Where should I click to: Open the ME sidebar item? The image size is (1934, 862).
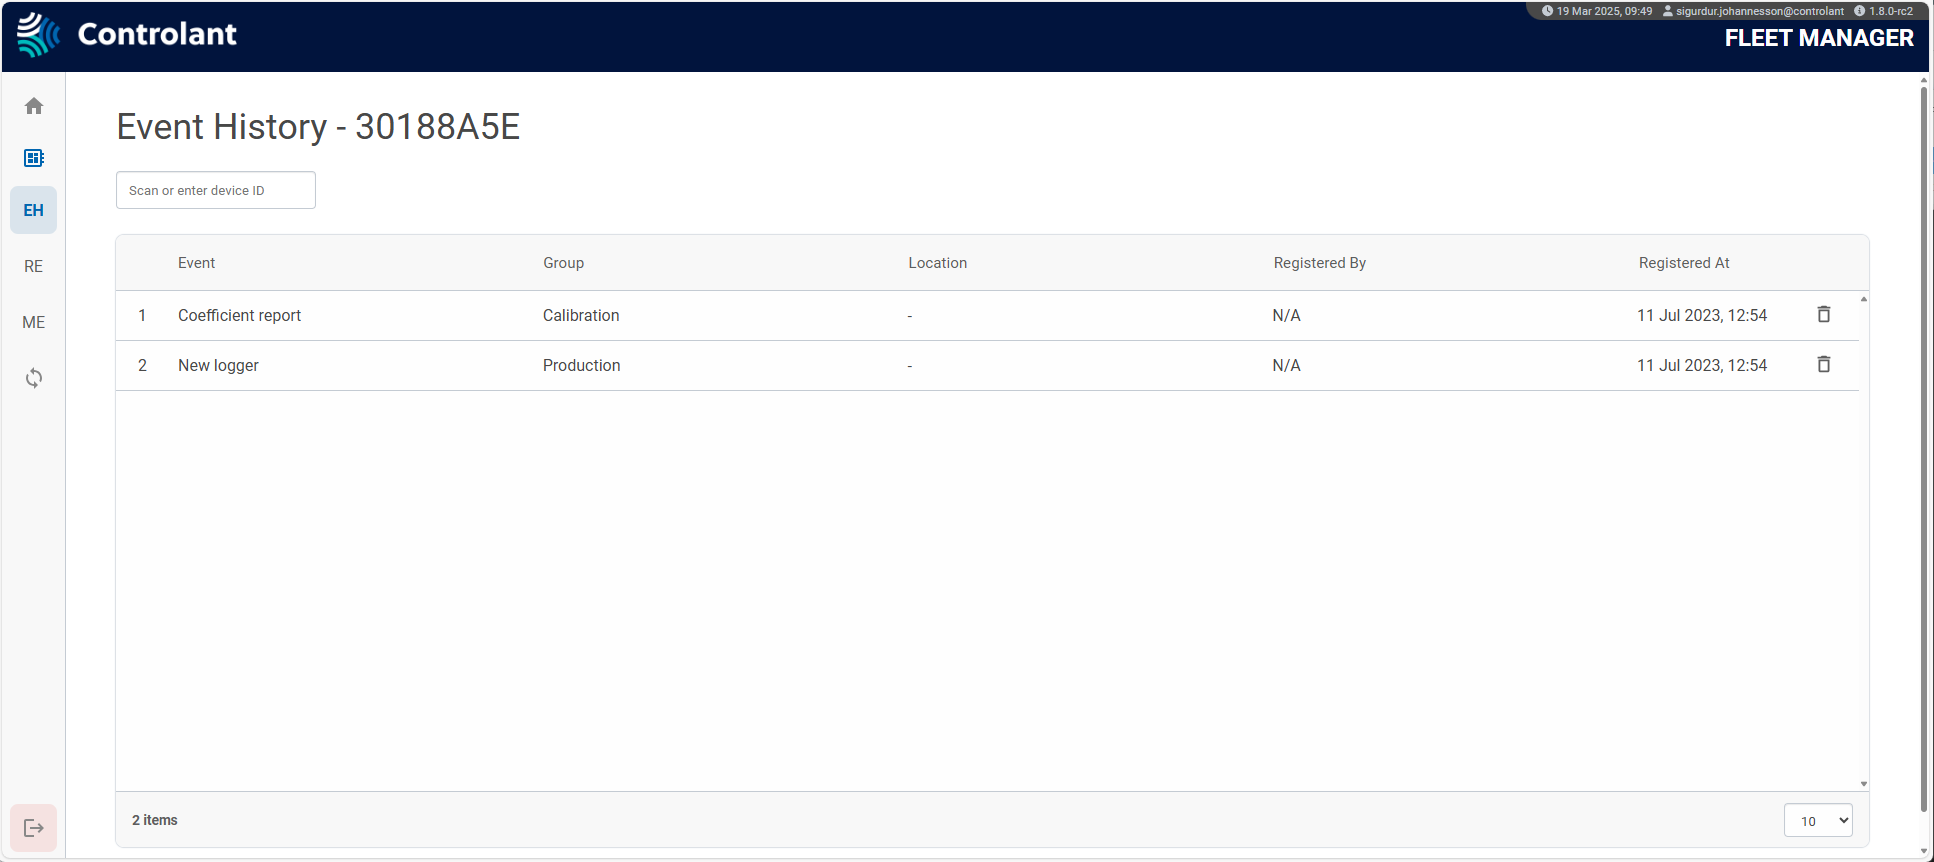pos(34,322)
